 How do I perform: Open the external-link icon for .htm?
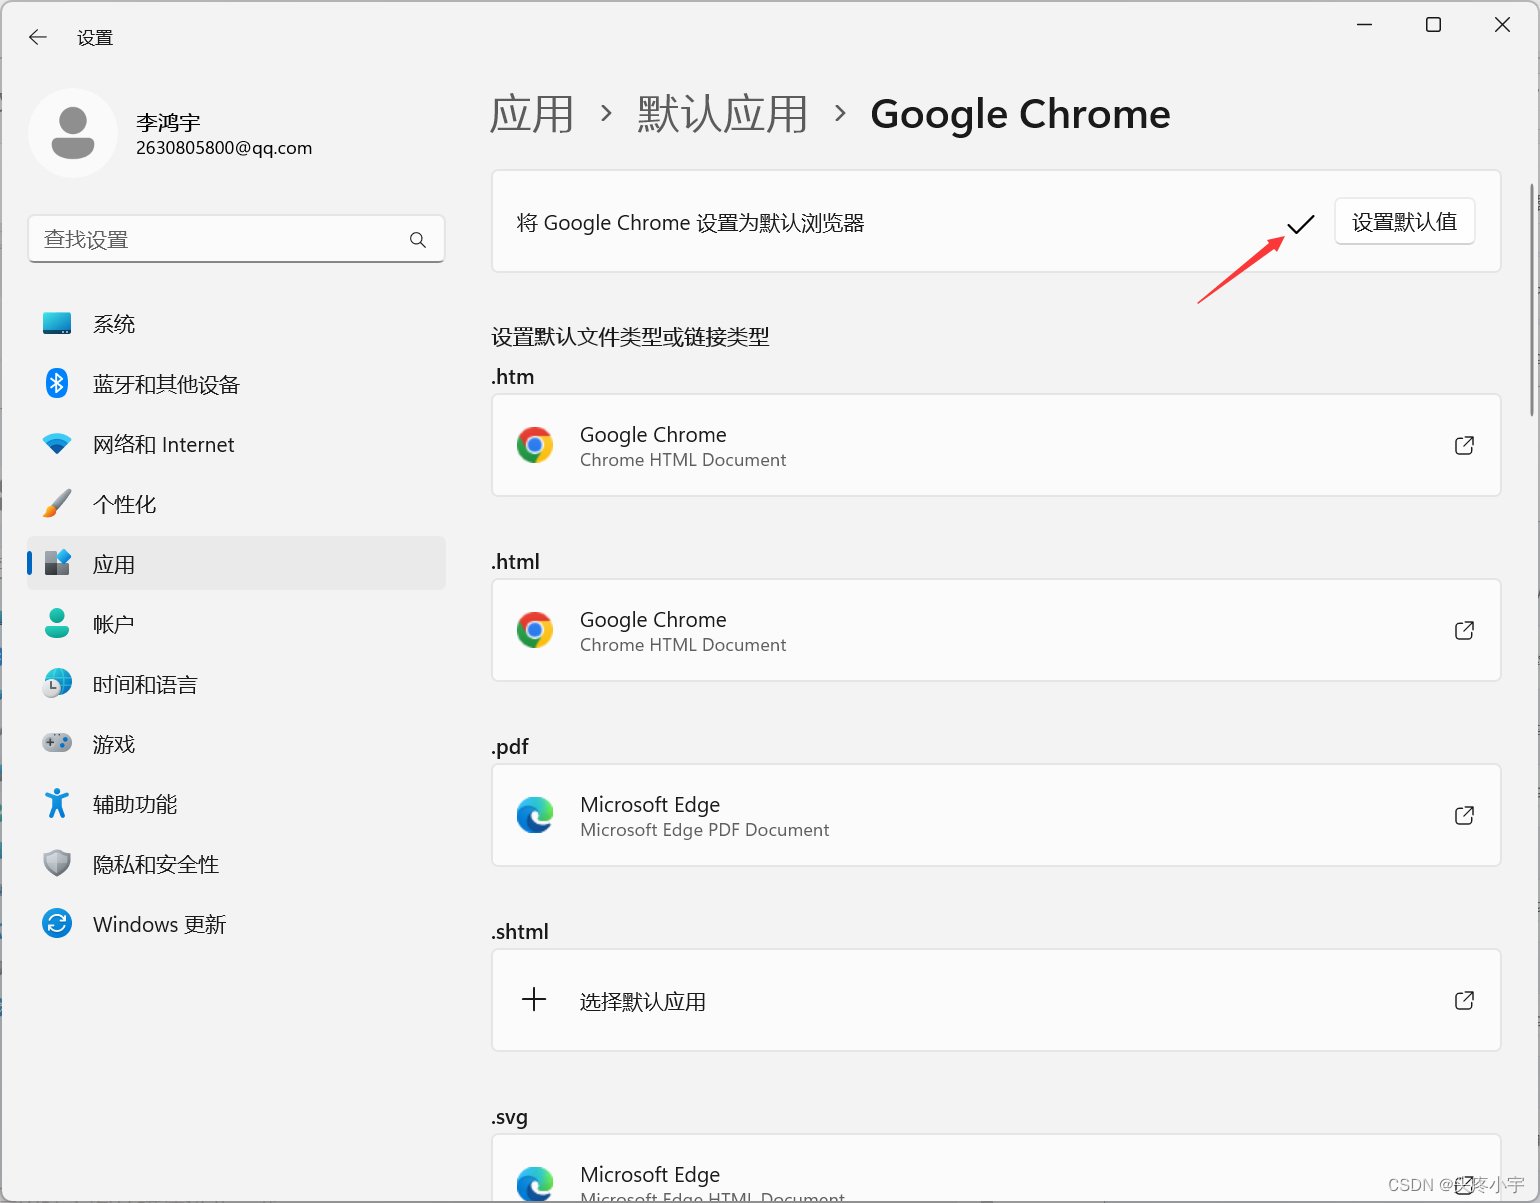[1464, 445]
